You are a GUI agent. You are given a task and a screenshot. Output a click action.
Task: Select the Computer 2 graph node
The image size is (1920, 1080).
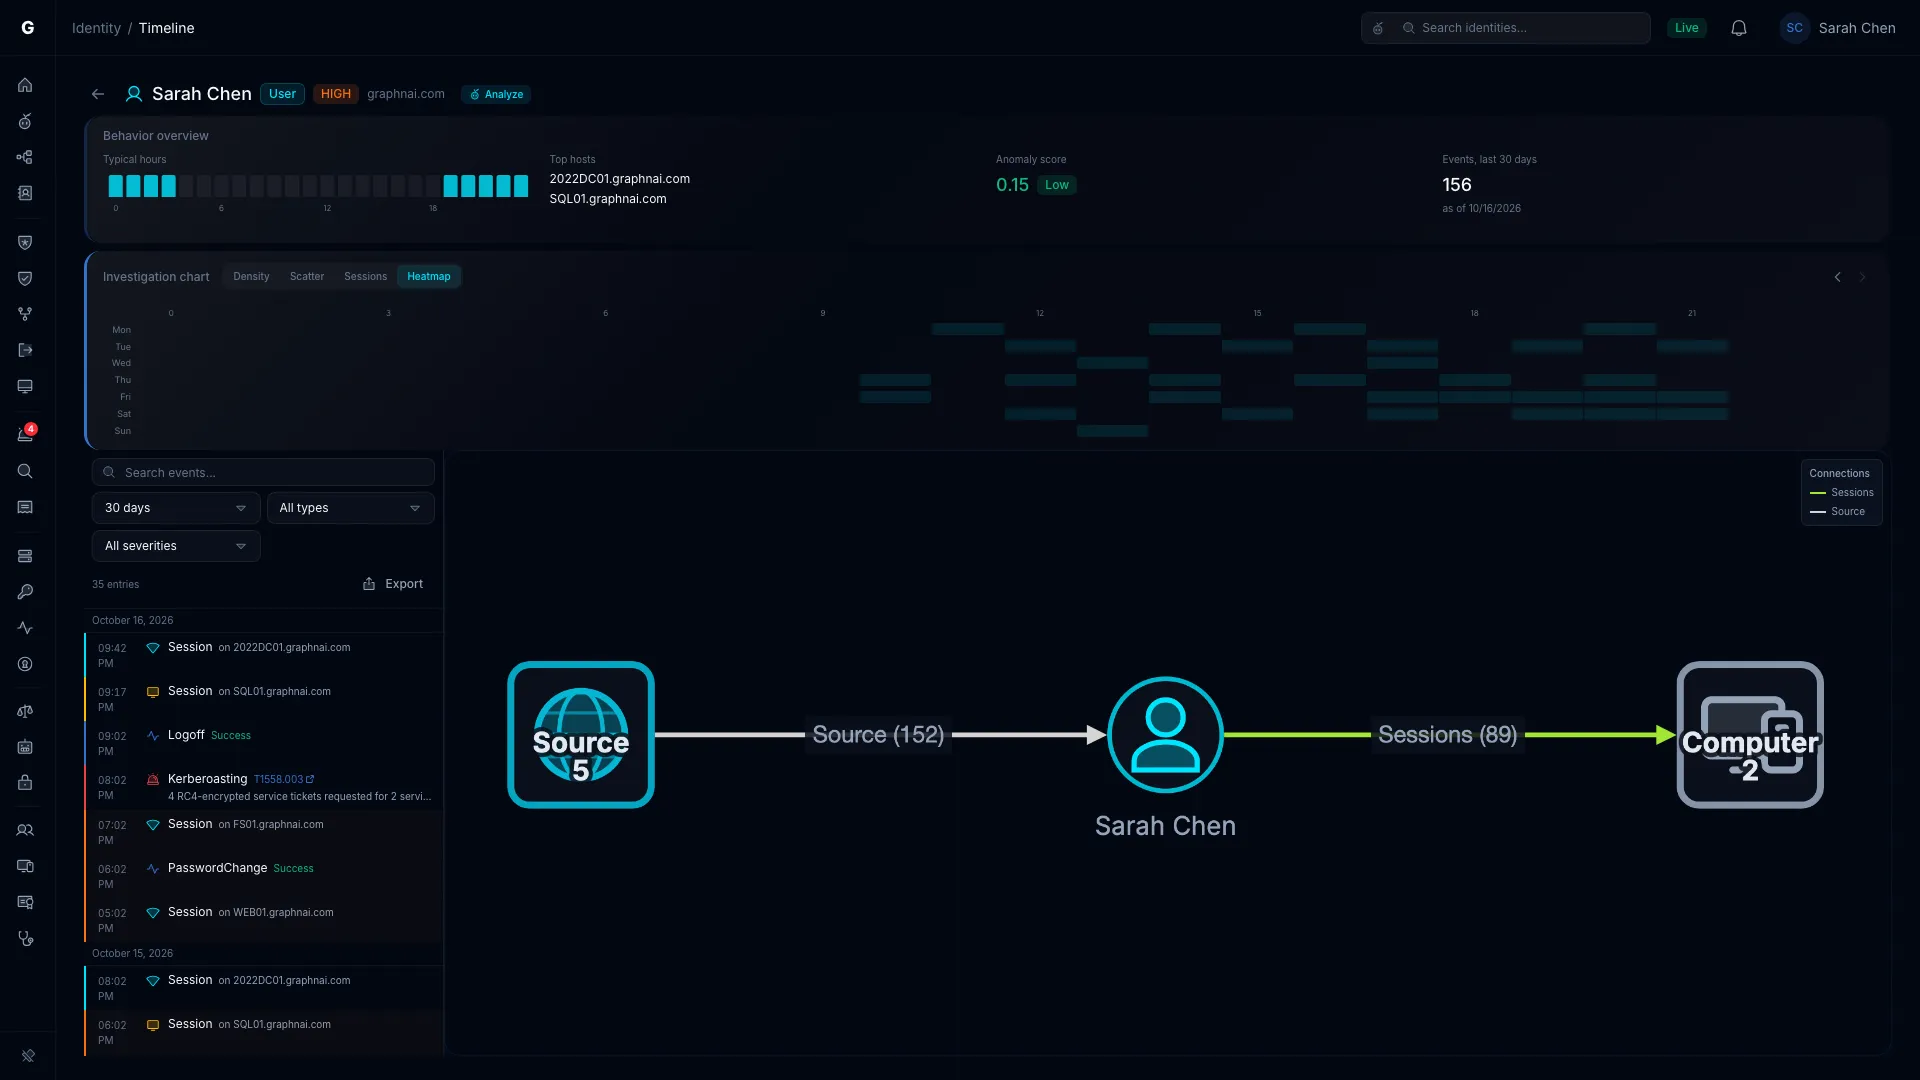pos(1750,735)
